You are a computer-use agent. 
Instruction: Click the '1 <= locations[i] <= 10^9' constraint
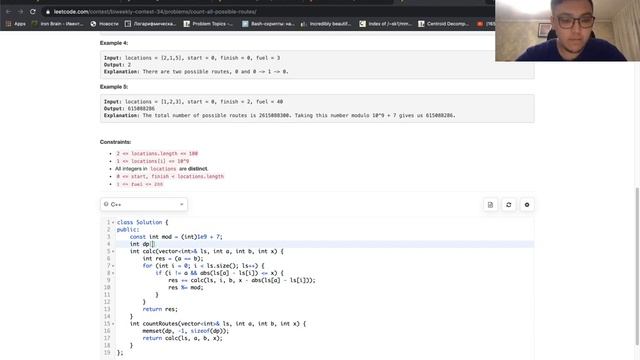tap(153, 161)
